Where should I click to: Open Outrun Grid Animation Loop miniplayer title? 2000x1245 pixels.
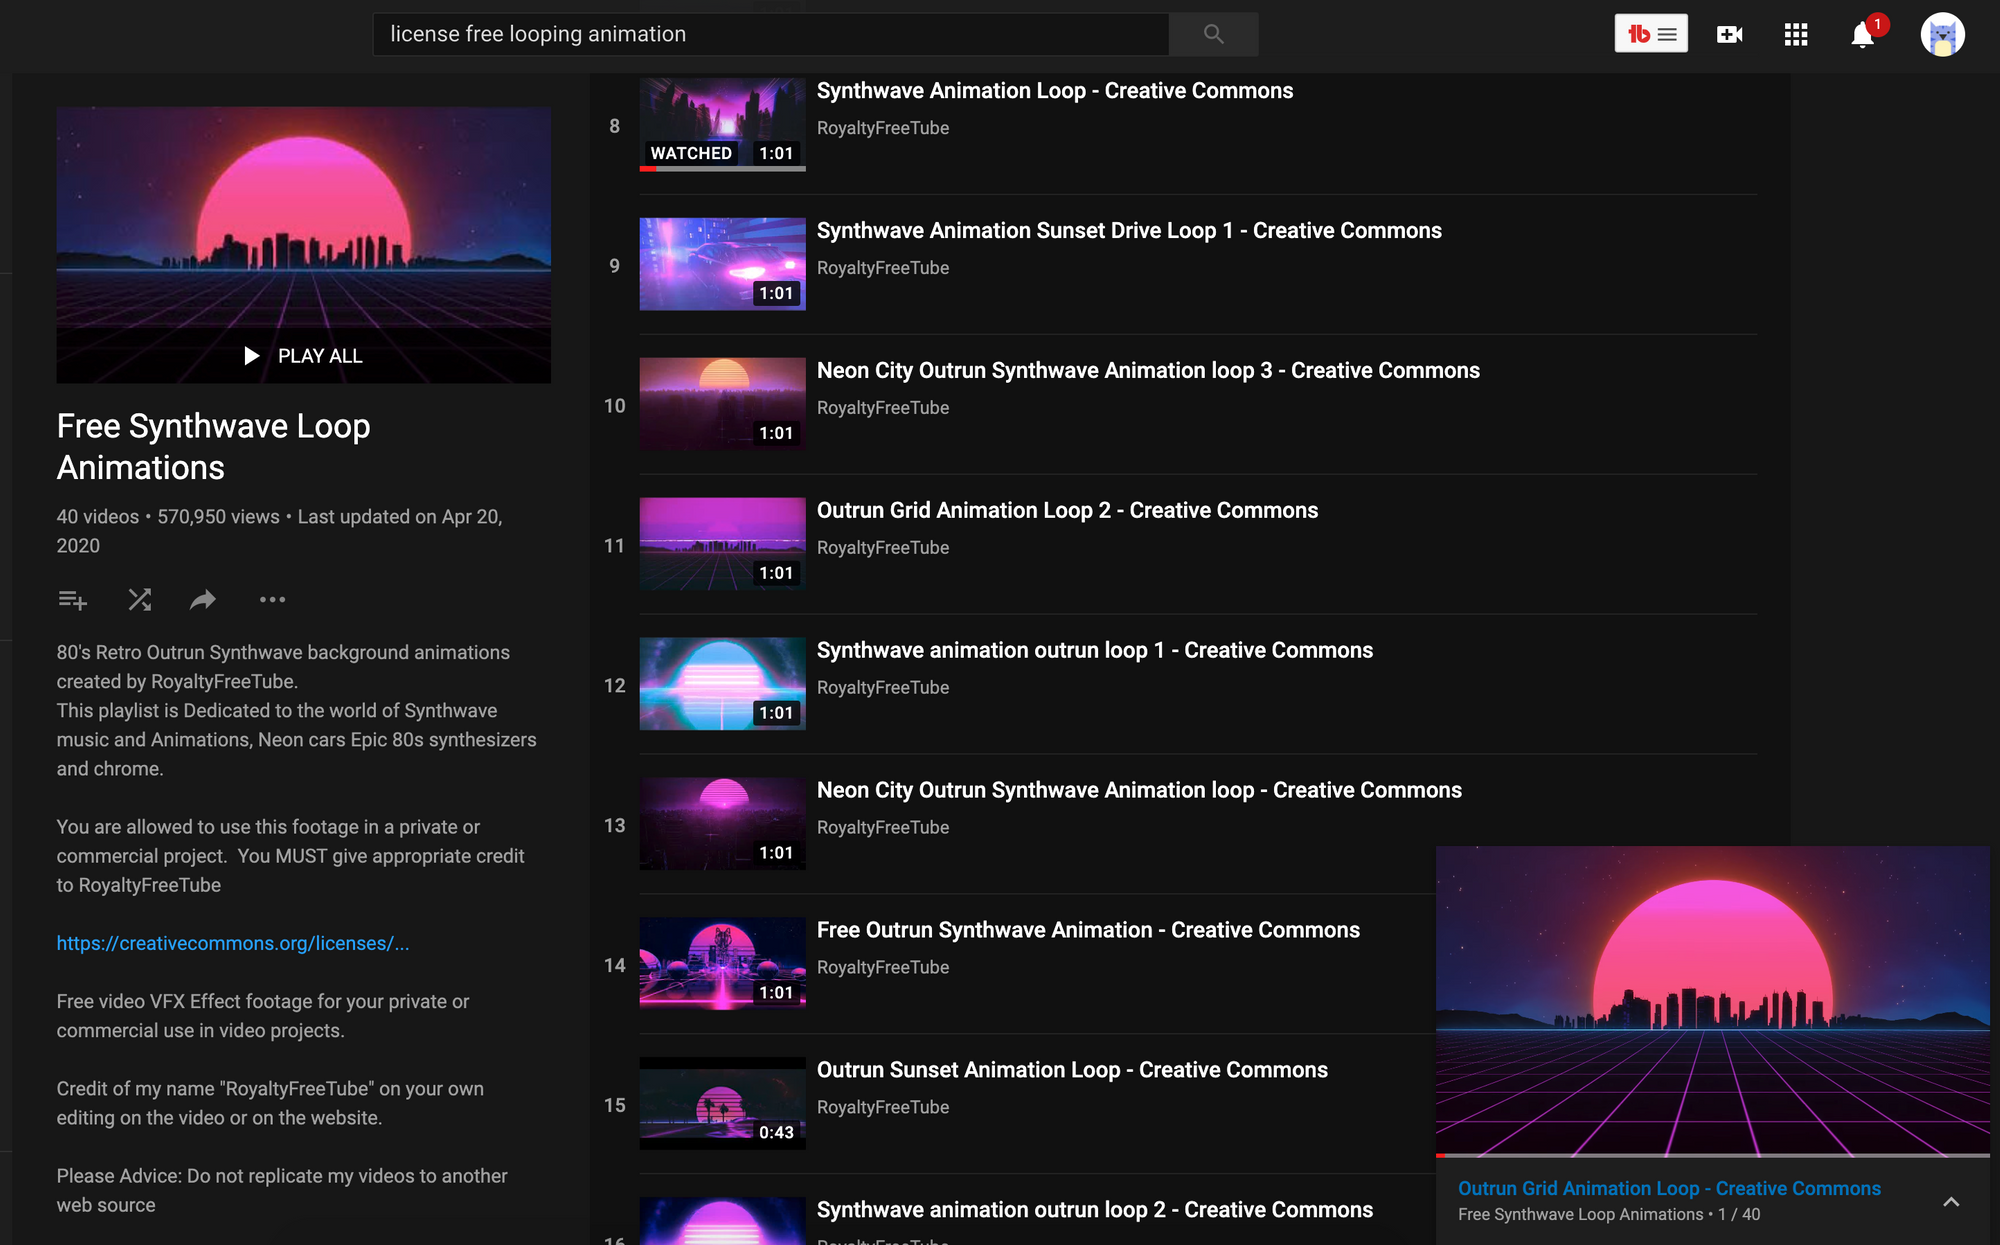click(1668, 1188)
